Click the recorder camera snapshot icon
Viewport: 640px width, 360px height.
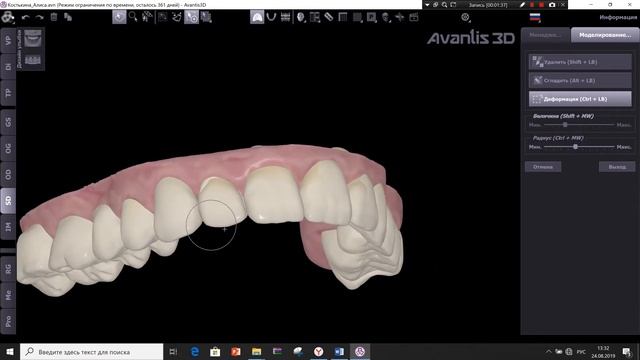coord(552,5)
